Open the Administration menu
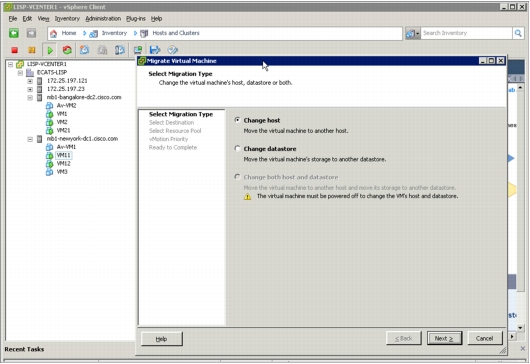This screenshot has height=364, width=530. [x=103, y=19]
